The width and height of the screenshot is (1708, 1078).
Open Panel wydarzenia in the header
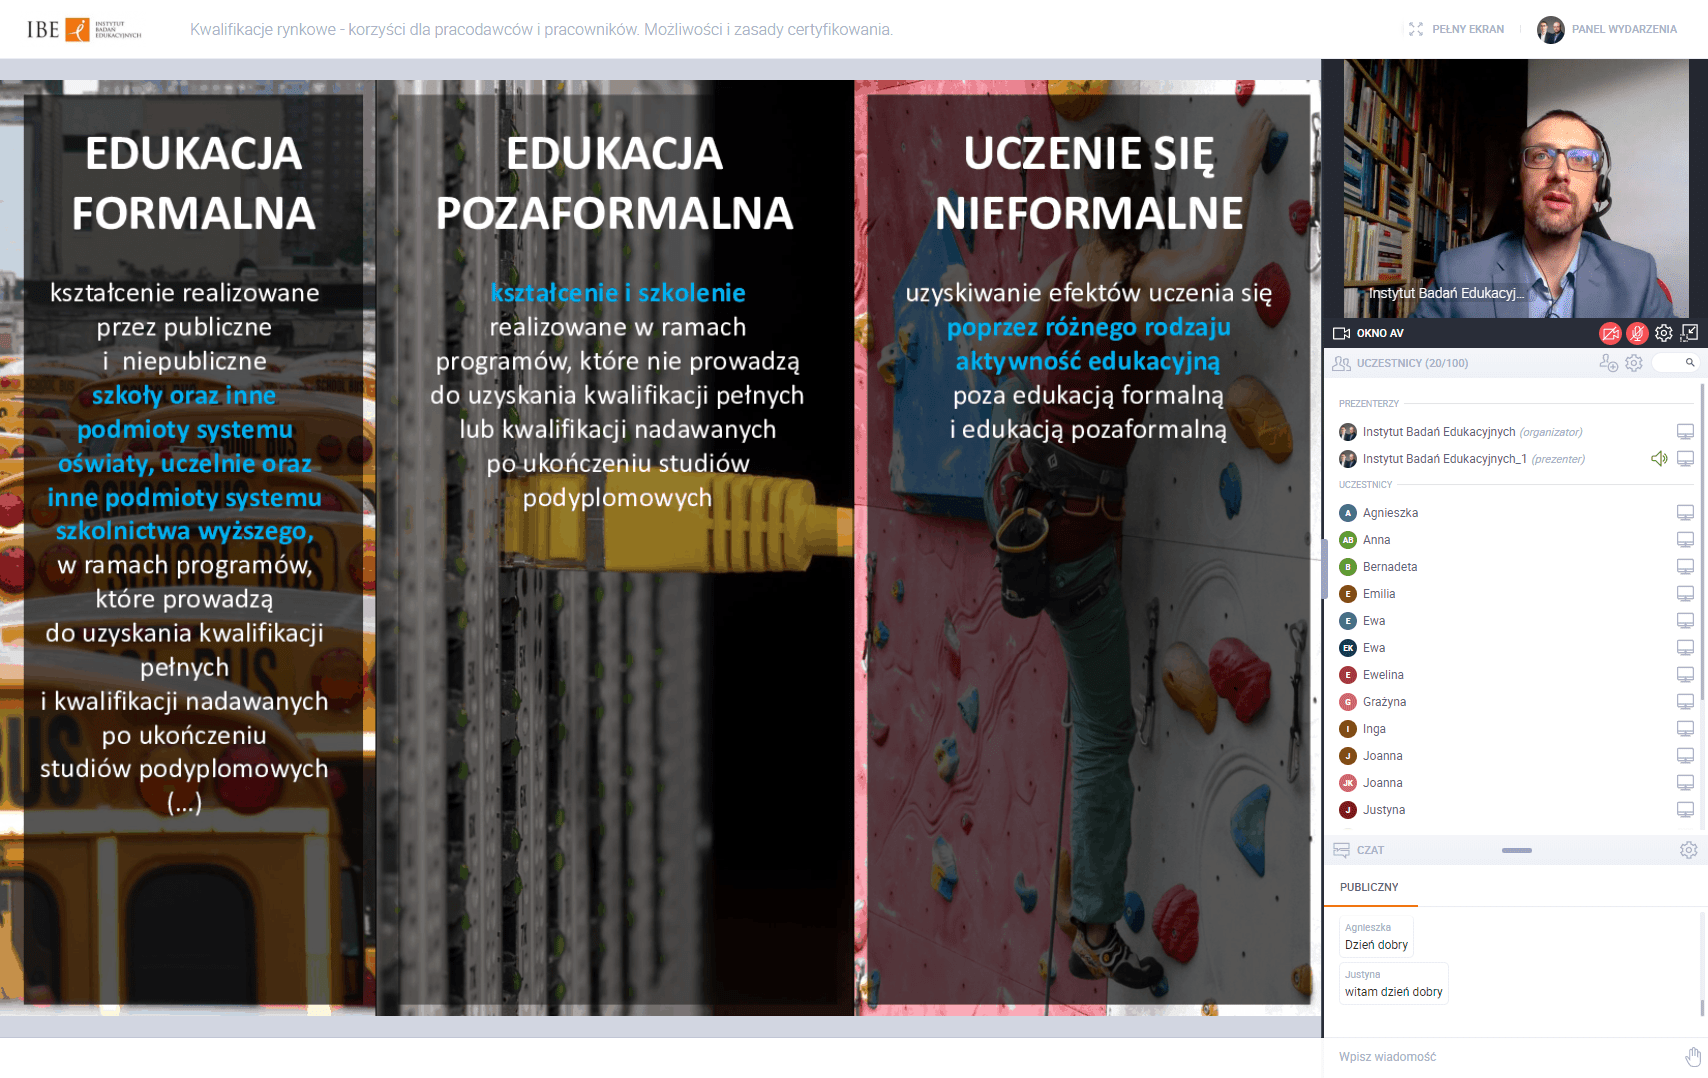tap(1608, 29)
